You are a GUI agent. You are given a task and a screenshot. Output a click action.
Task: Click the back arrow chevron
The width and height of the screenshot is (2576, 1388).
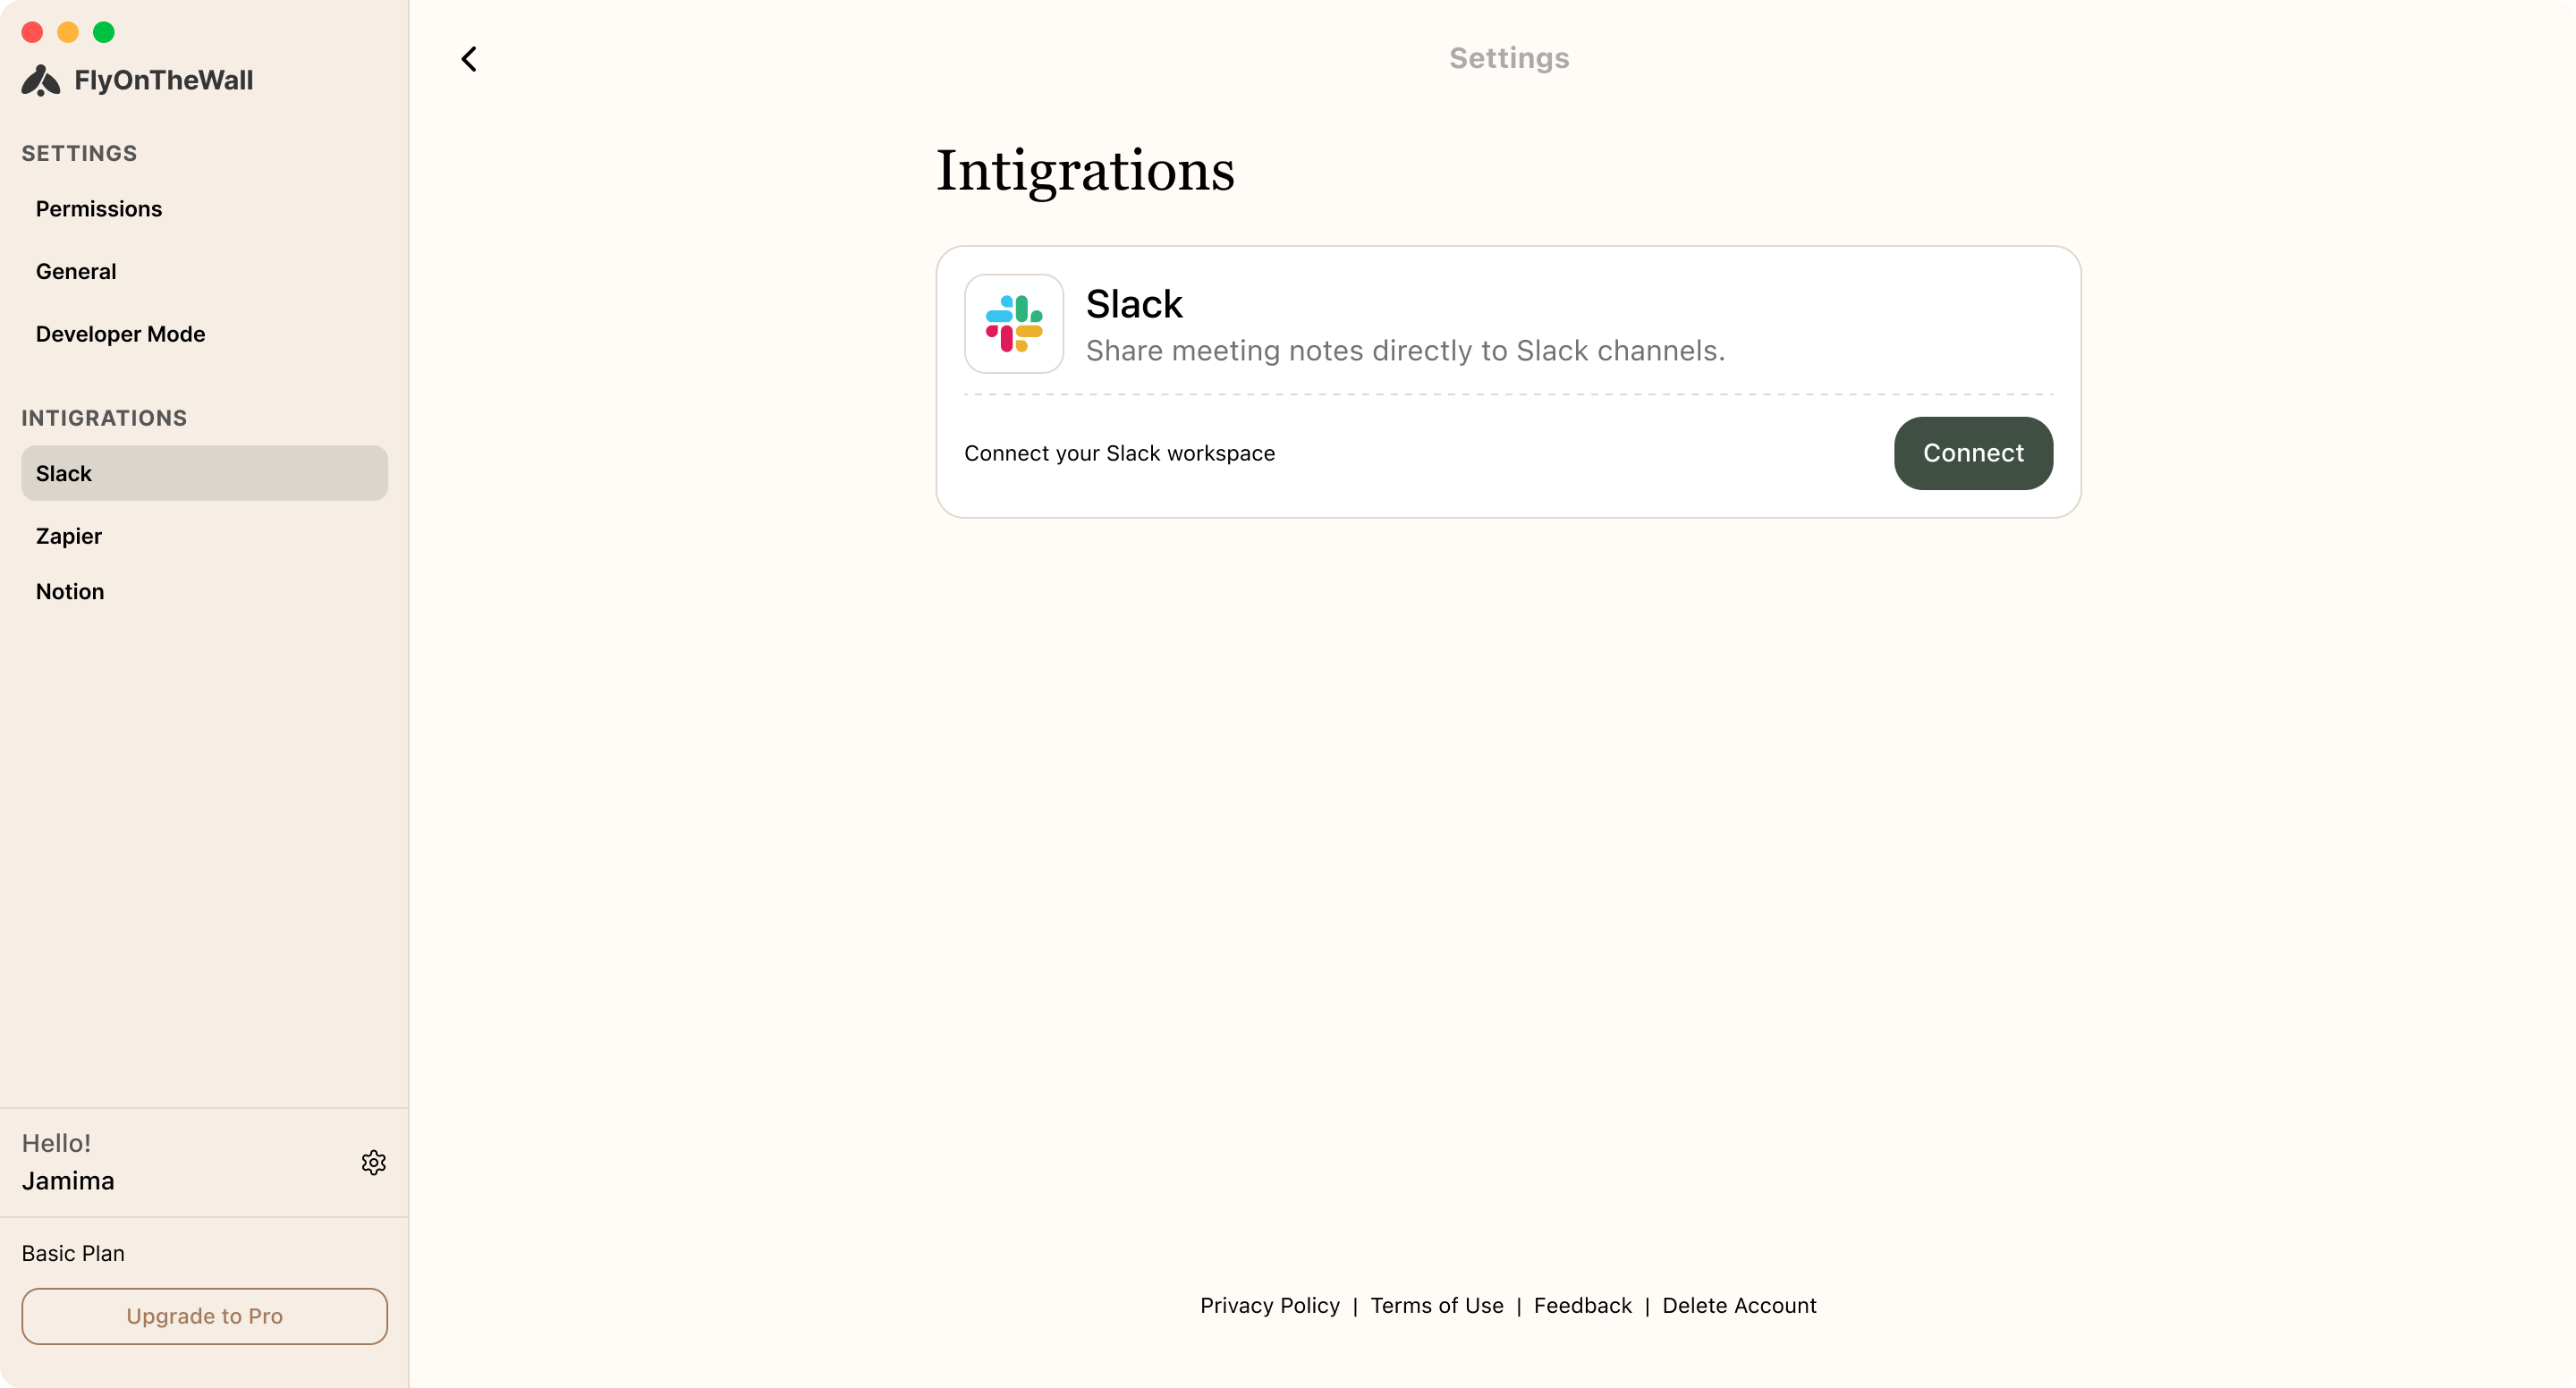pyautogui.click(x=469, y=59)
